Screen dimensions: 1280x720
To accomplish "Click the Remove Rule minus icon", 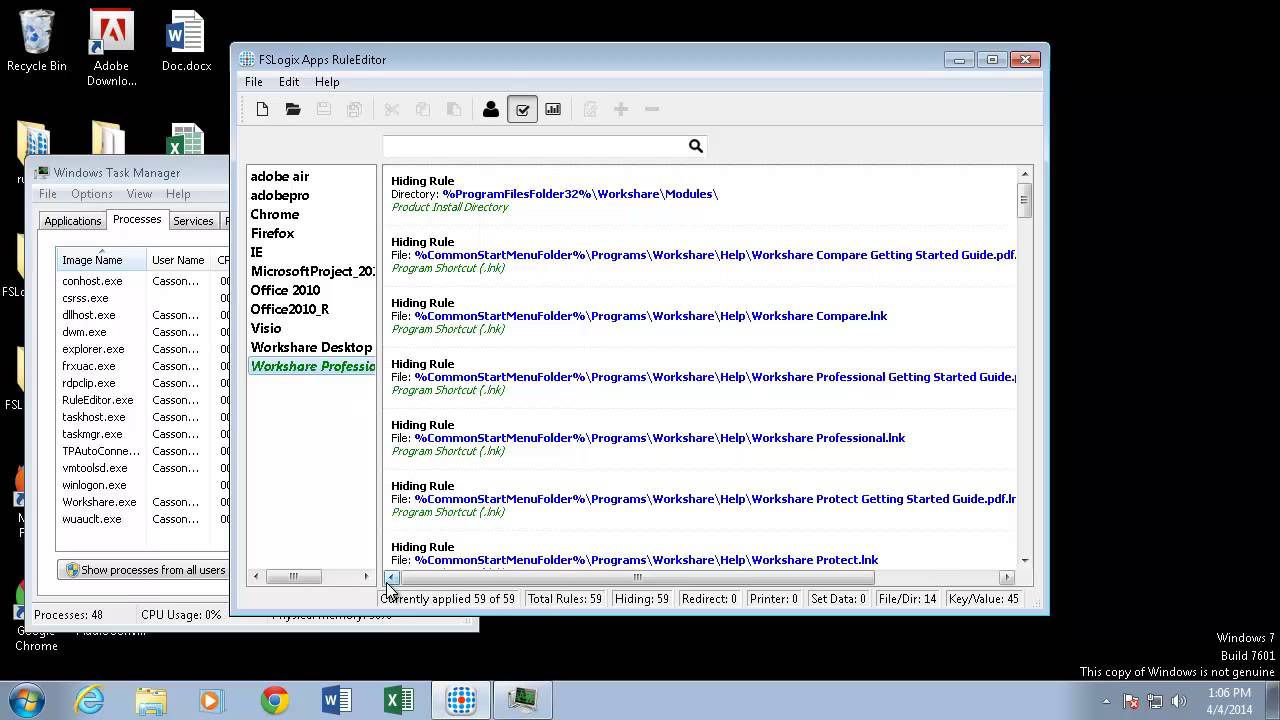I will click(x=652, y=109).
